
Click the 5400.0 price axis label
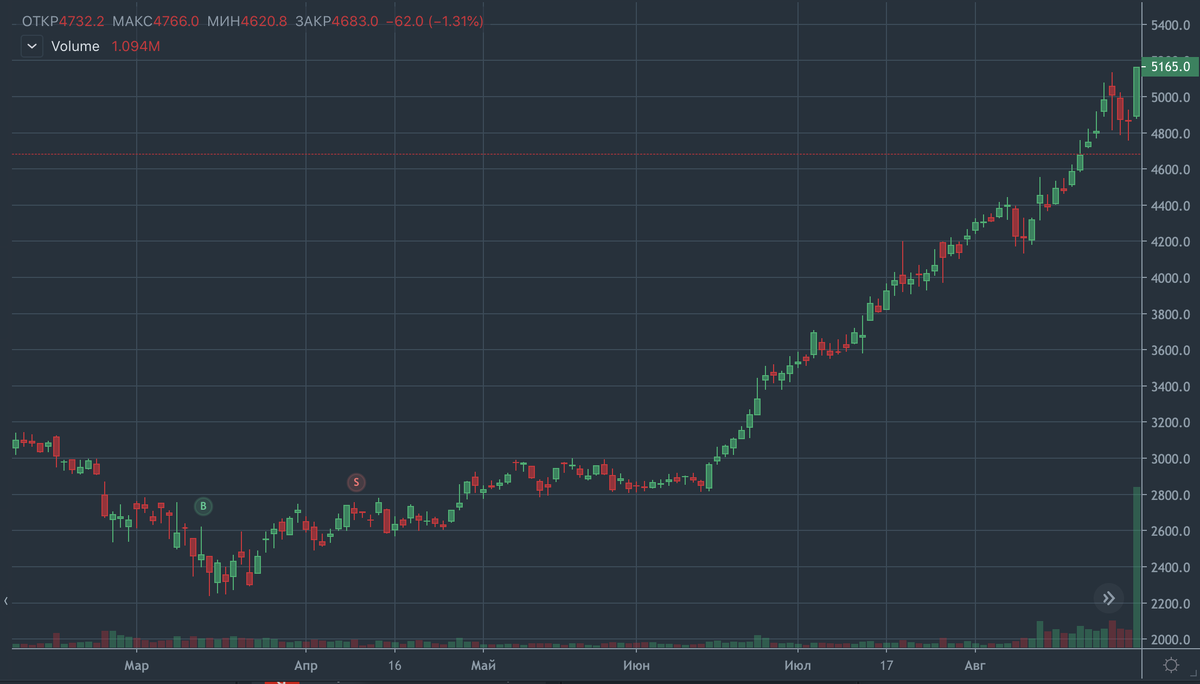tap(1170, 25)
